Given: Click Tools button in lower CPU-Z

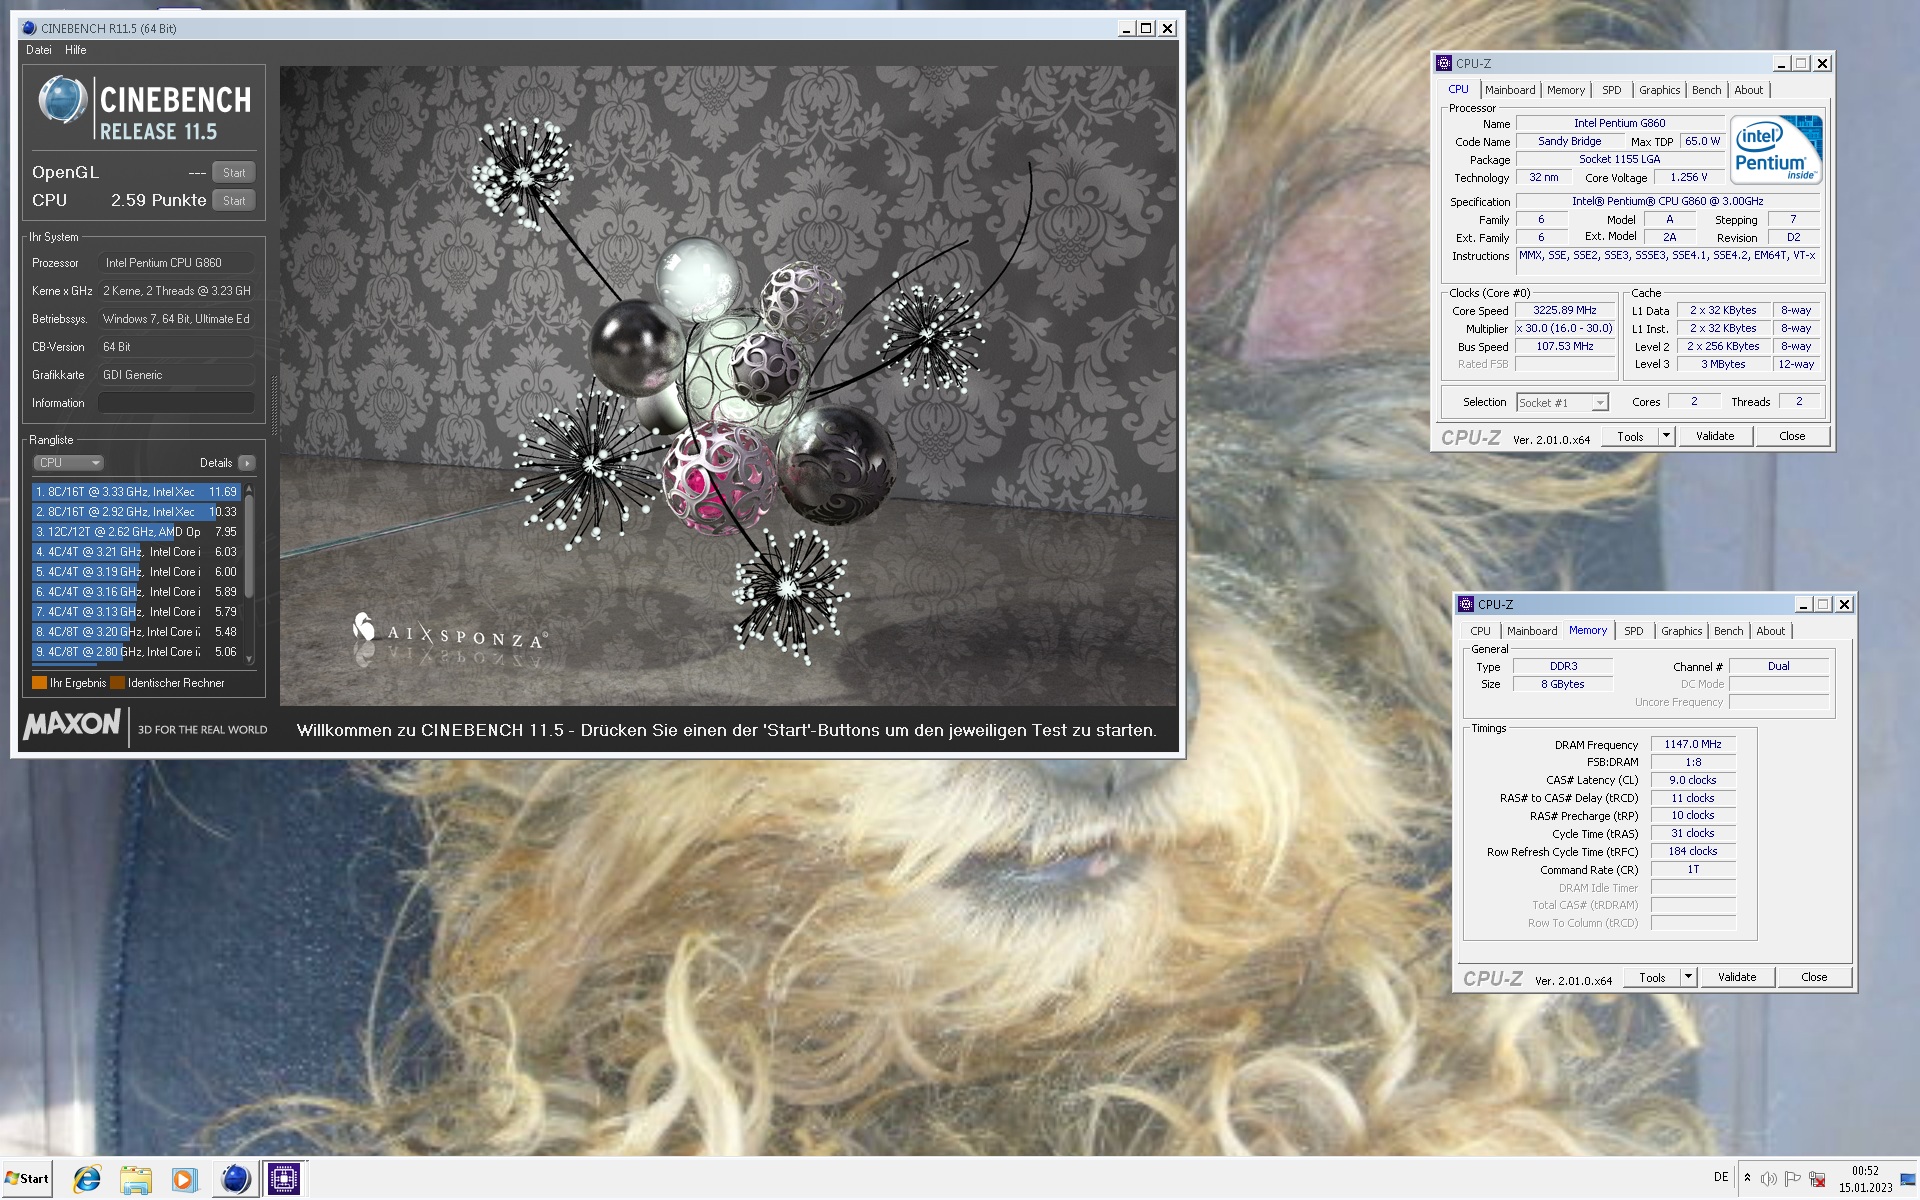Looking at the screenshot, I should click(x=1652, y=978).
